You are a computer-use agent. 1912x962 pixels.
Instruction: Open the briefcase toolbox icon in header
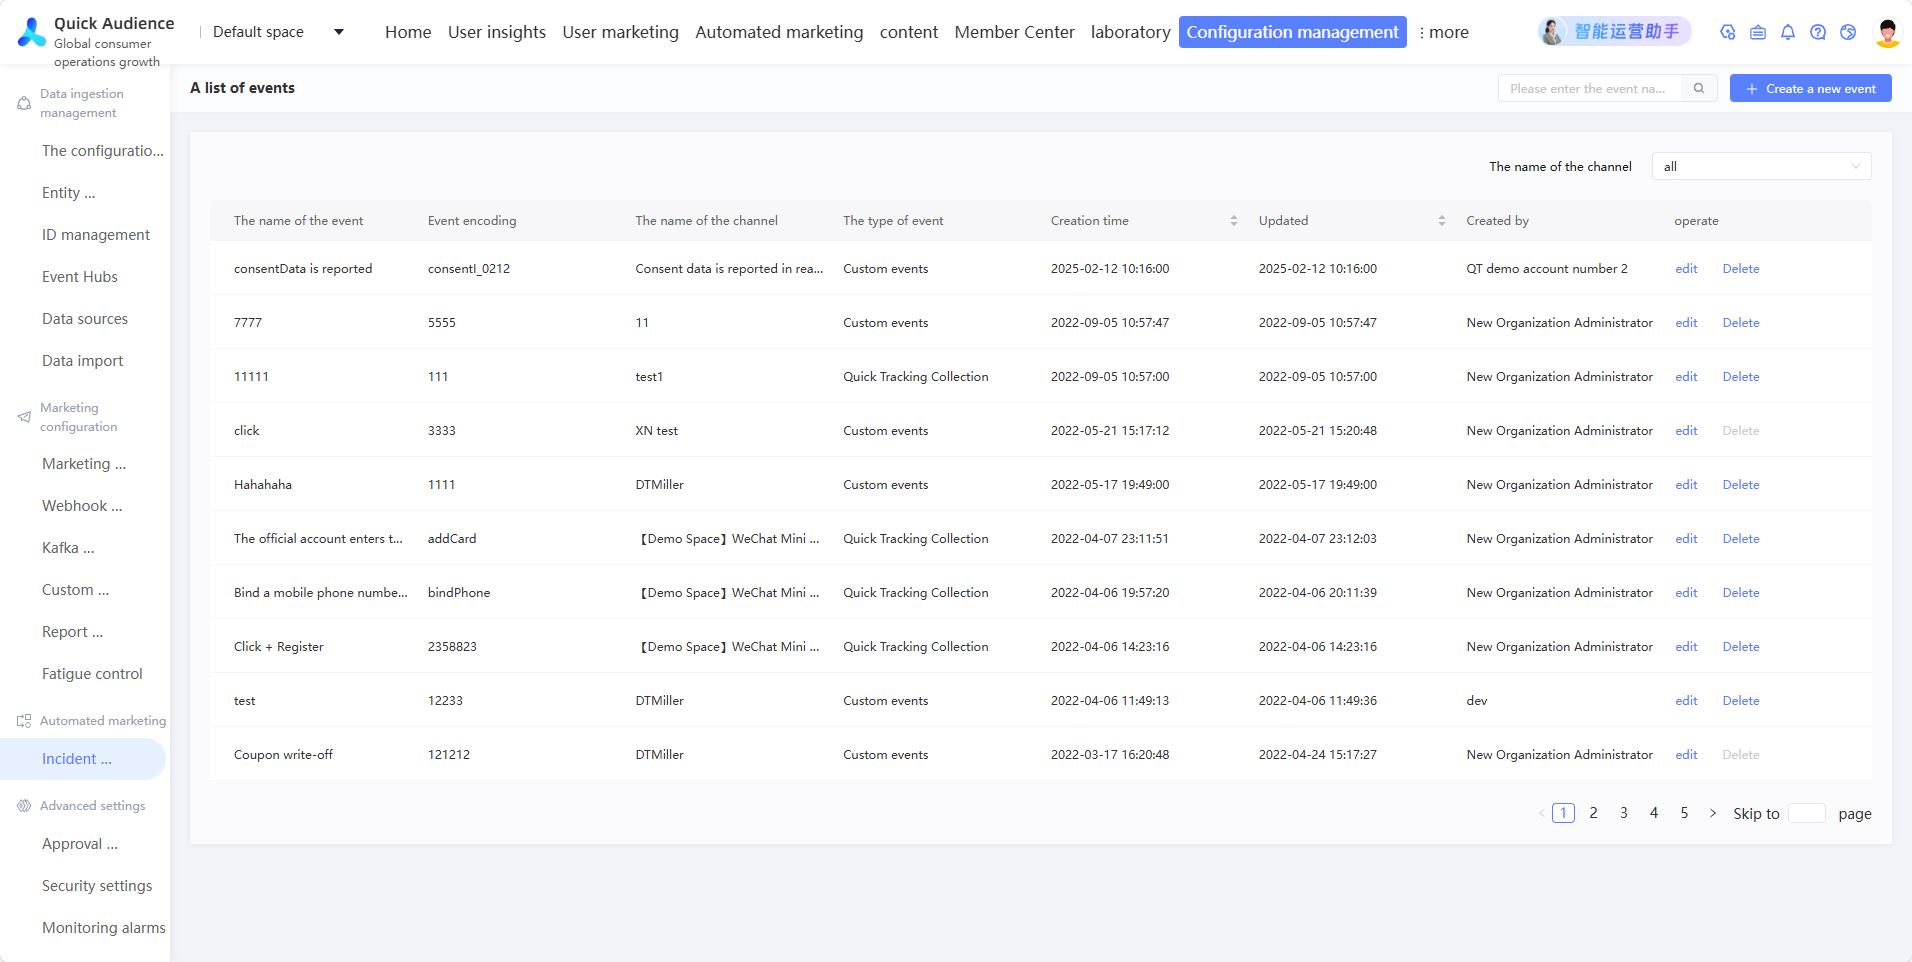point(1758,32)
